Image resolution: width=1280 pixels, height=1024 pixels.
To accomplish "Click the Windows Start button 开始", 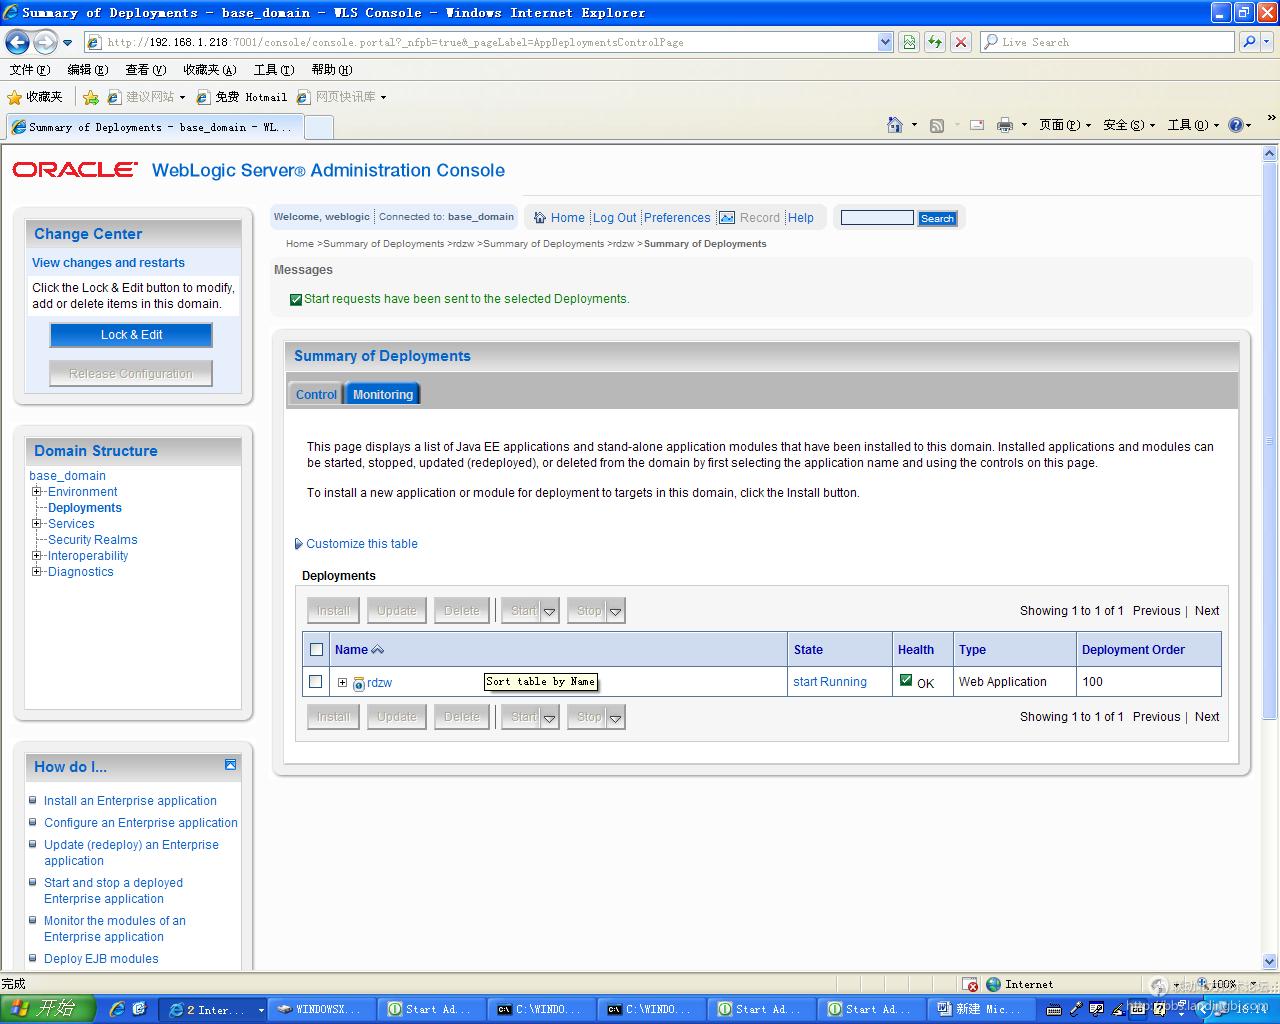I will tap(46, 1009).
